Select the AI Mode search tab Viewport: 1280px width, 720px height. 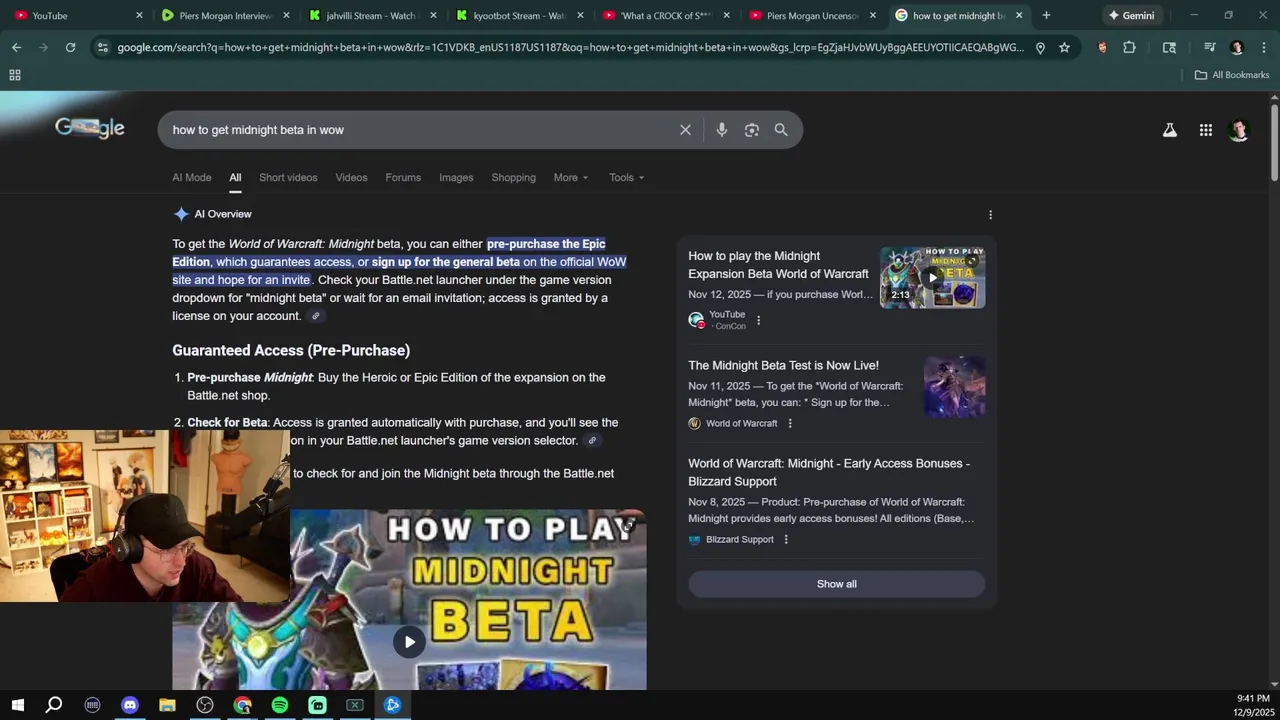point(192,178)
